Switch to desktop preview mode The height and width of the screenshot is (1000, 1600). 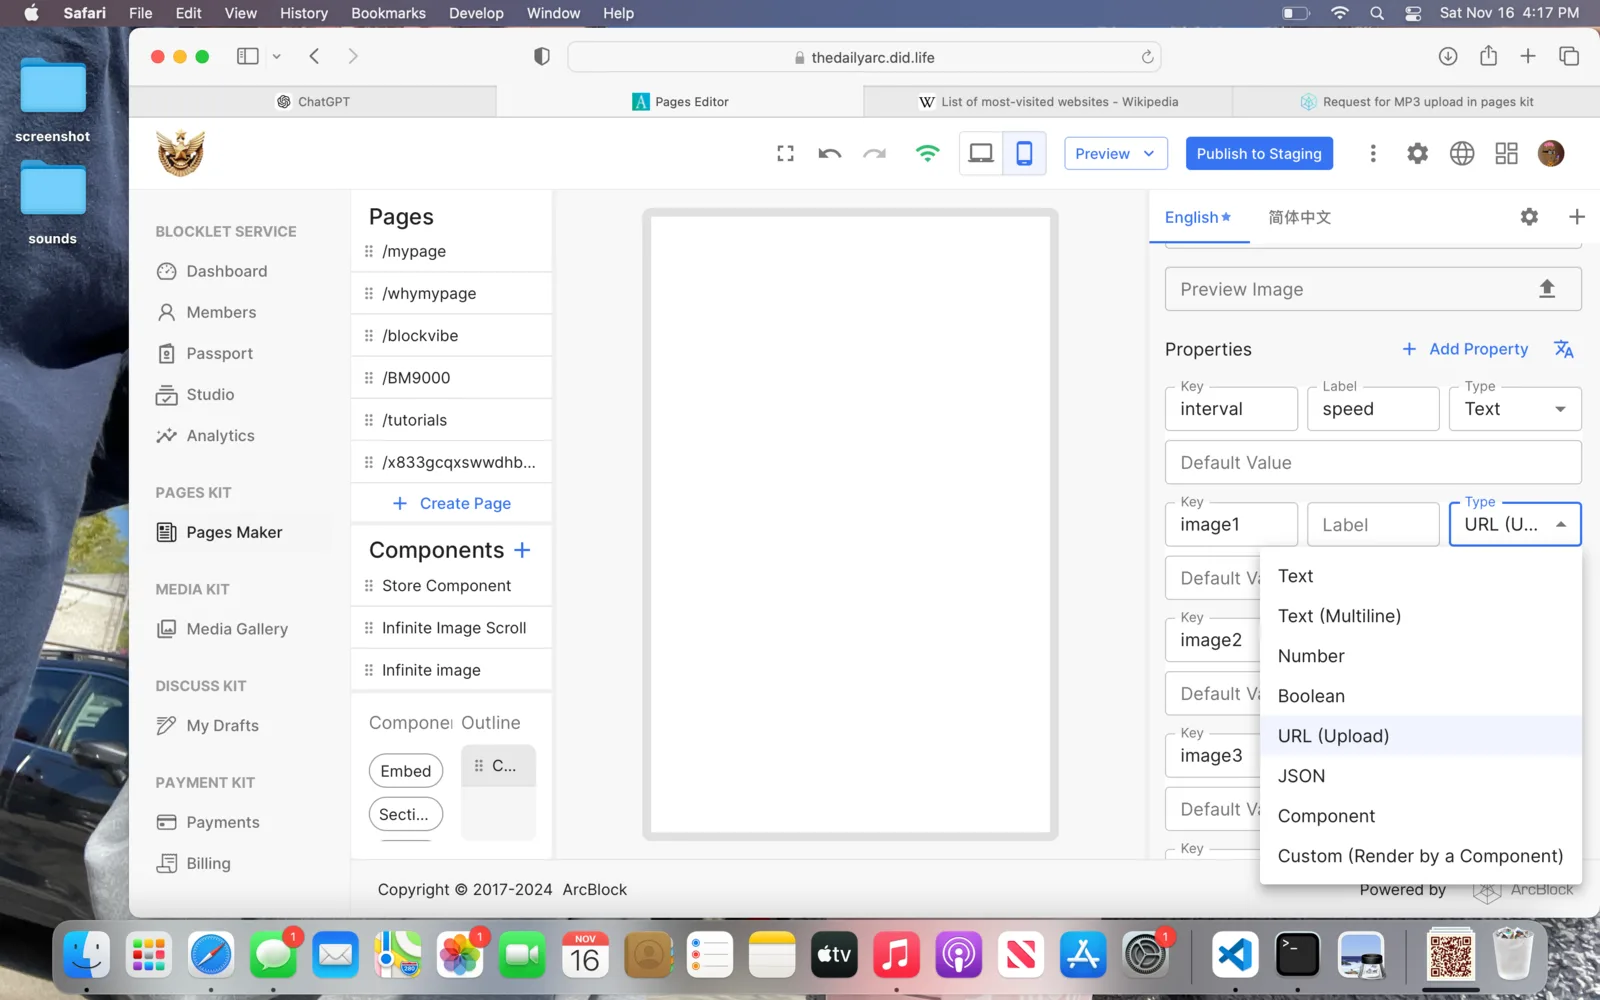point(981,153)
